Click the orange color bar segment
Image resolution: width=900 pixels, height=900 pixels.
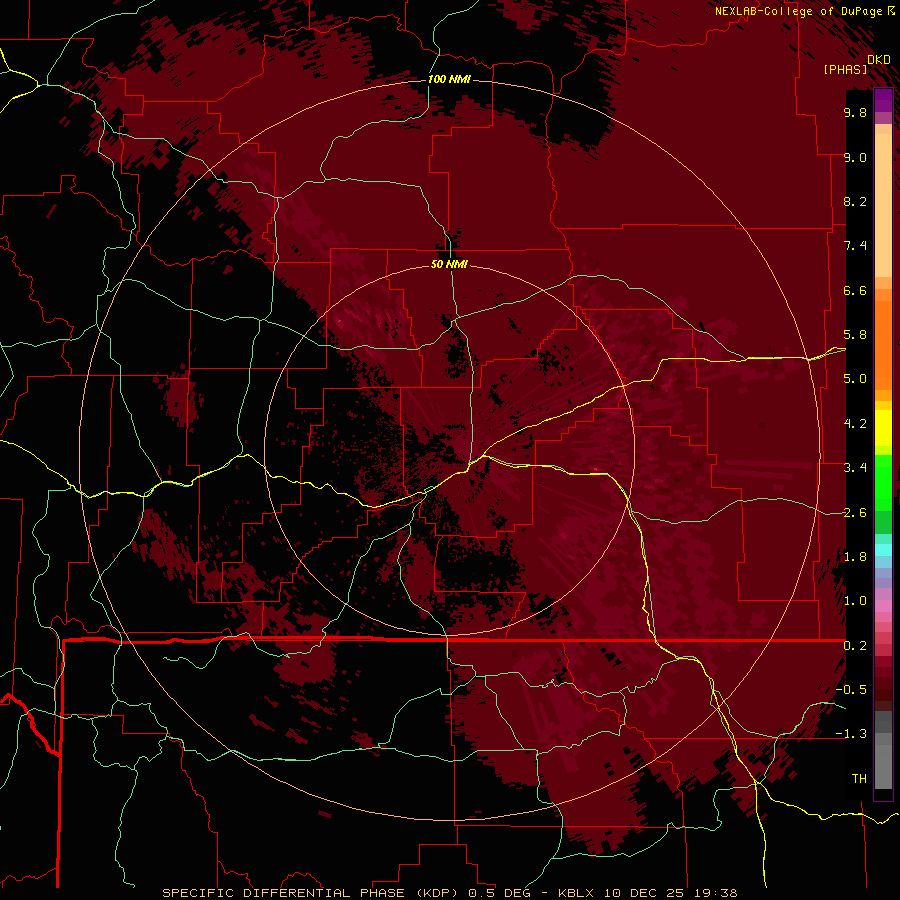click(x=883, y=346)
